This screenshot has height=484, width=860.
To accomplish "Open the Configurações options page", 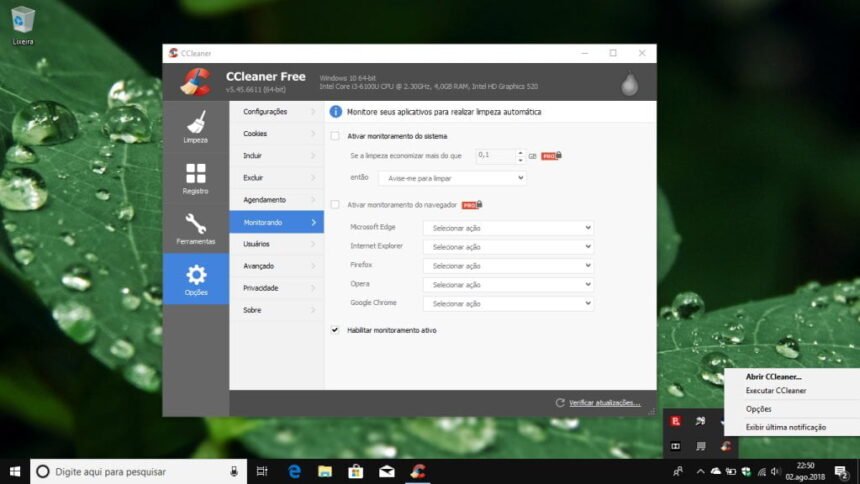I will tap(276, 111).
